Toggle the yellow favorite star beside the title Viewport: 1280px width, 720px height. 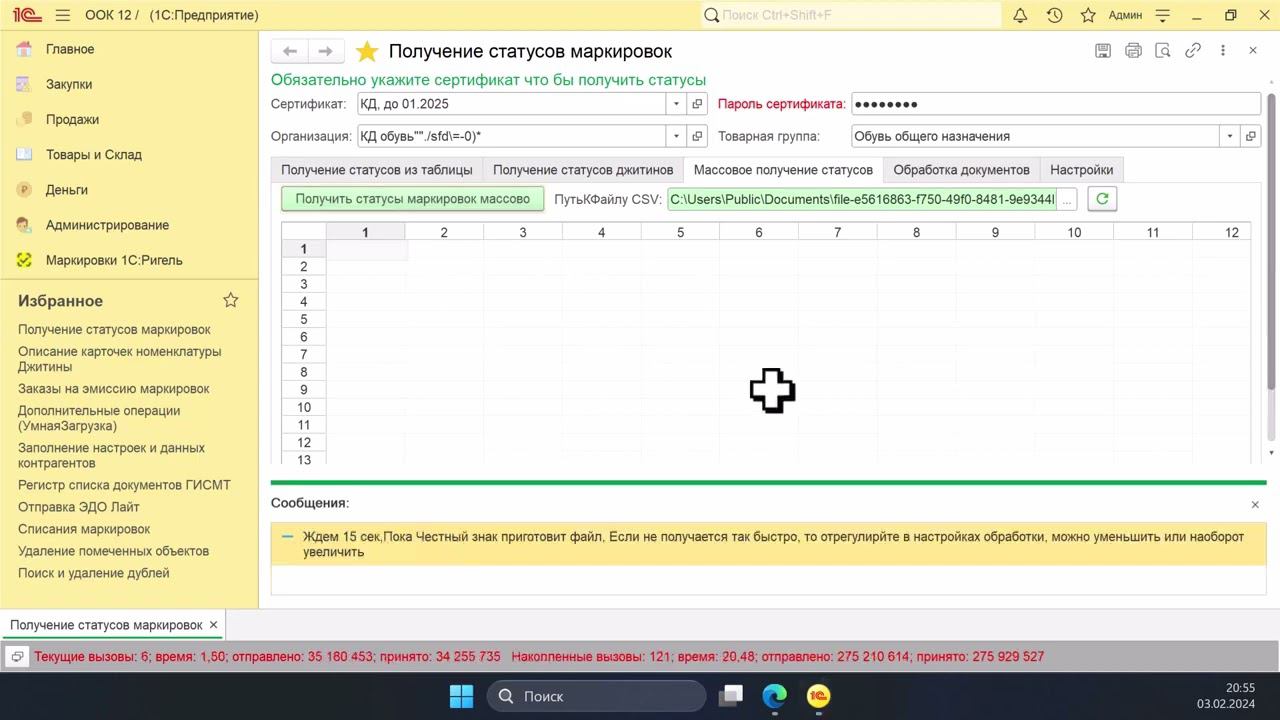coord(367,51)
